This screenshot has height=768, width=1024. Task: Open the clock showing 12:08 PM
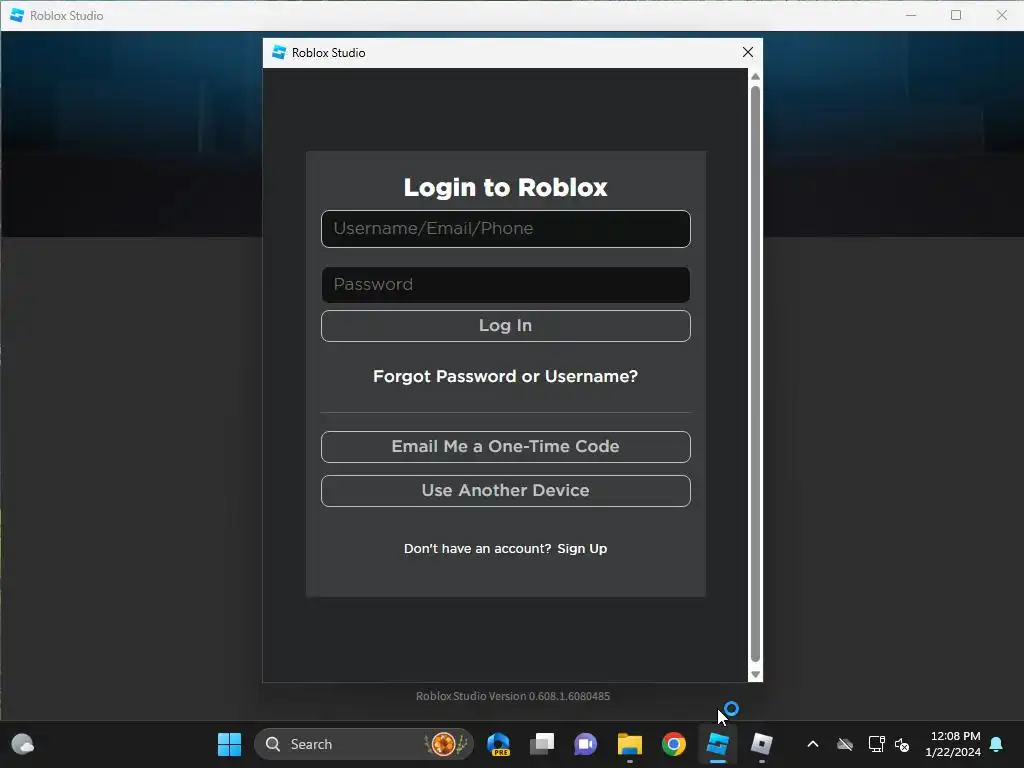(x=953, y=744)
